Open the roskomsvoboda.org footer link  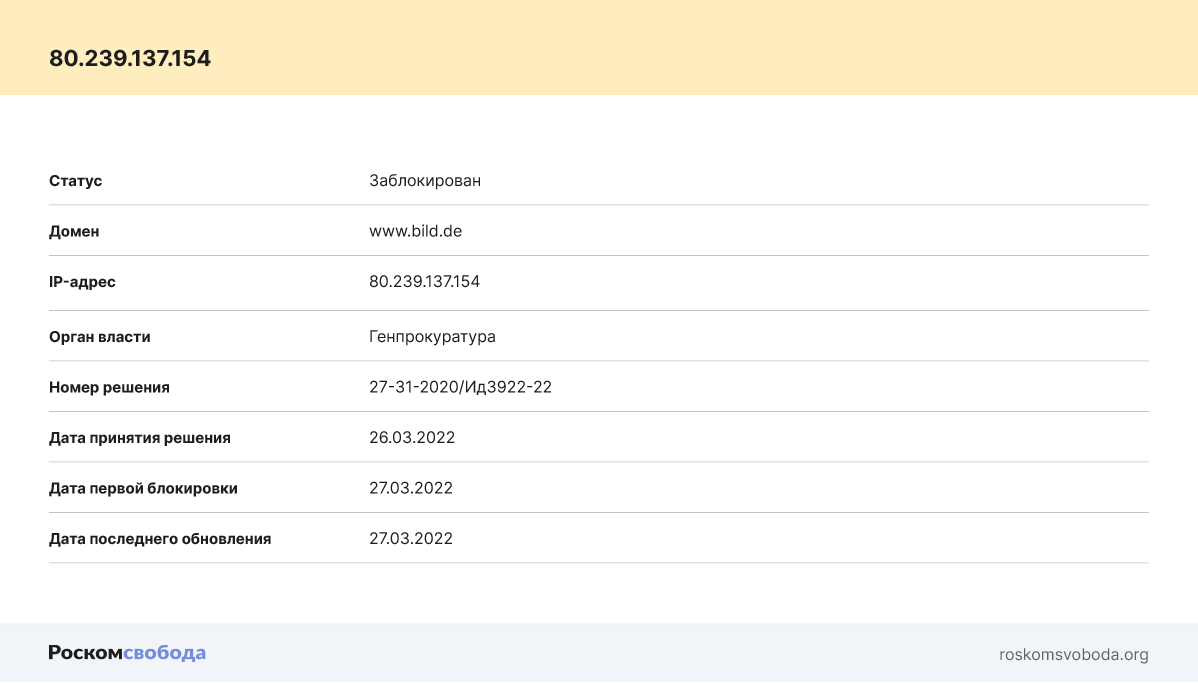(1073, 655)
